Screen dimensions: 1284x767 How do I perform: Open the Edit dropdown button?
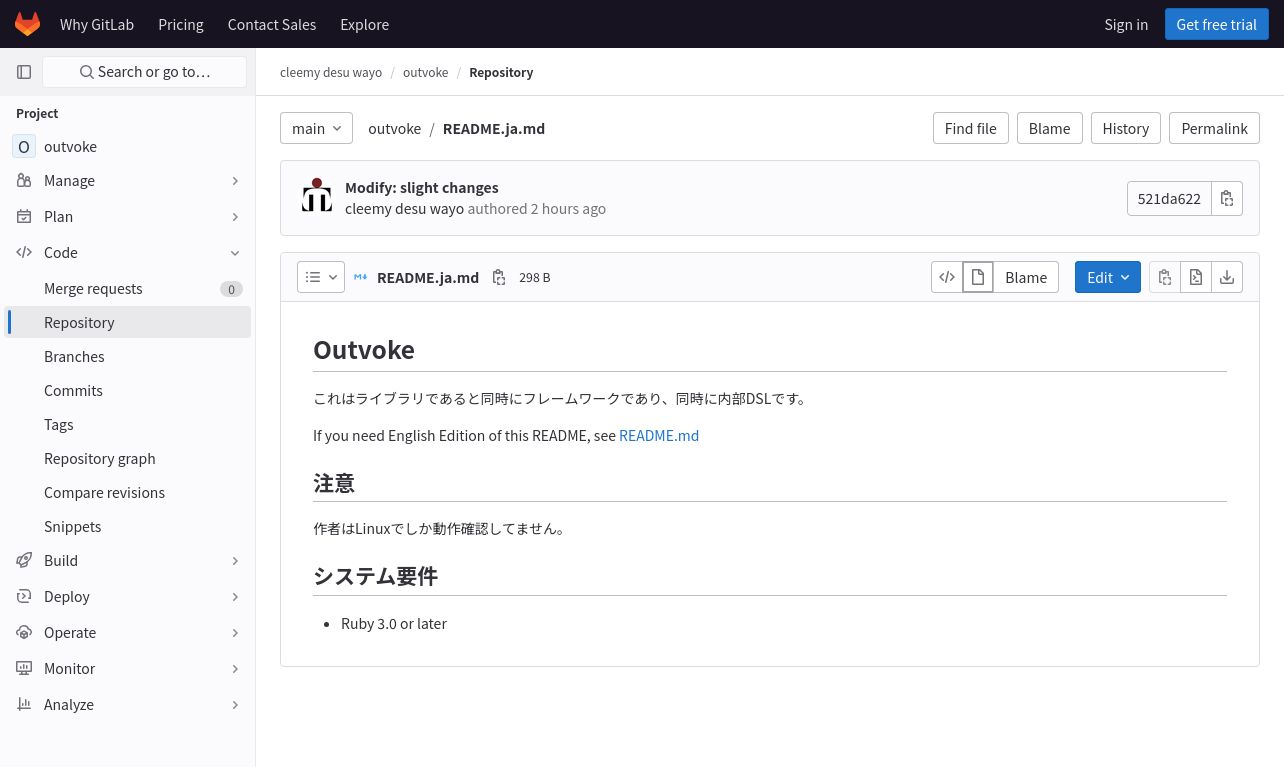pos(1108,277)
